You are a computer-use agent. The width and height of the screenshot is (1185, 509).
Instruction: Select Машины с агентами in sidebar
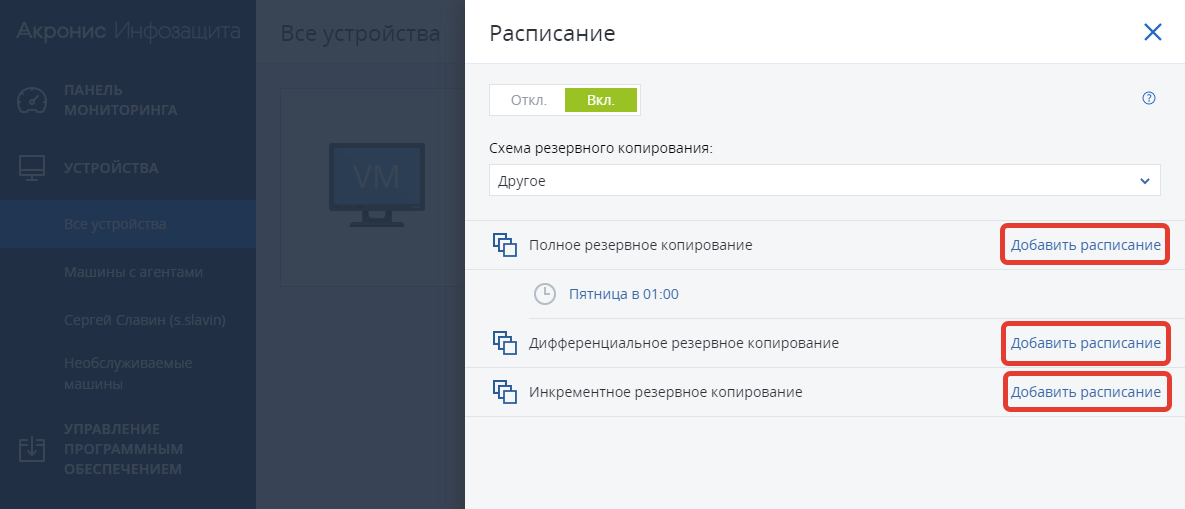point(134,272)
